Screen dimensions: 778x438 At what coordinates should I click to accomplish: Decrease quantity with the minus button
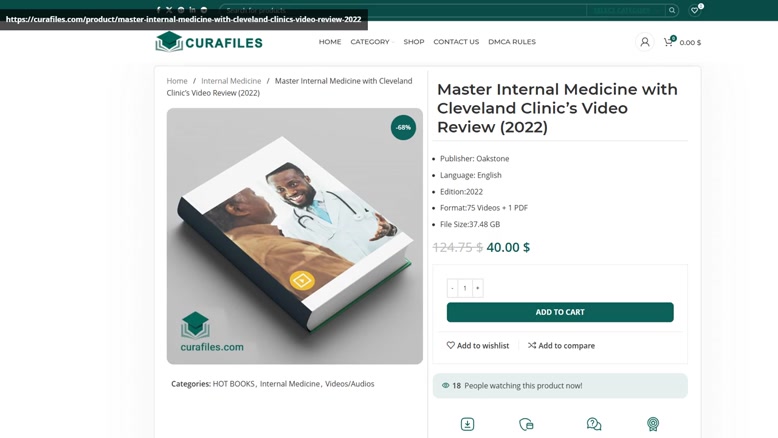tap(453, 288)
